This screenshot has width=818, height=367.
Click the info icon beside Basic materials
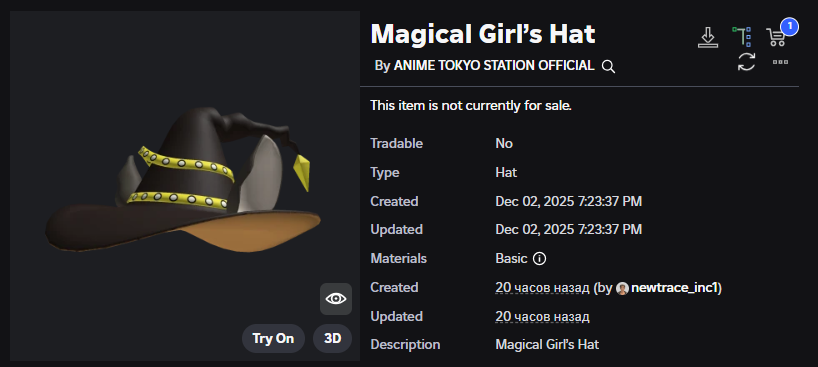coord(540,258)
